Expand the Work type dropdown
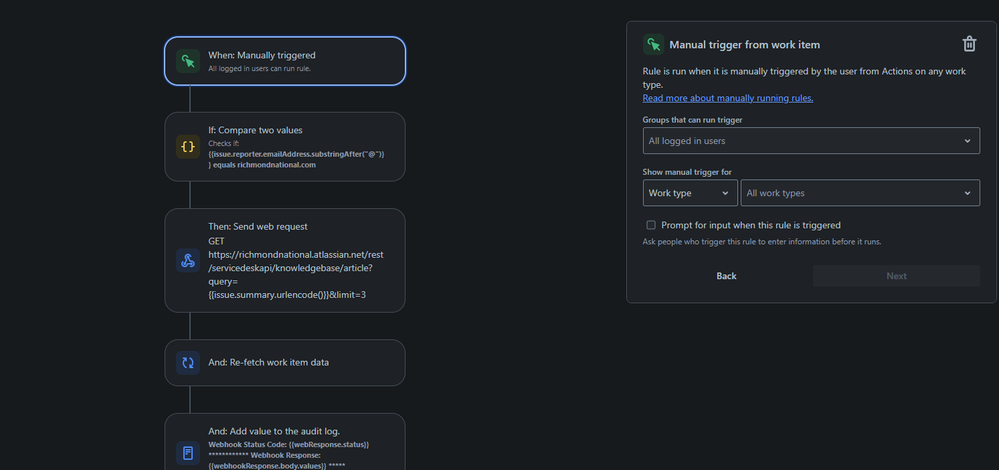The width and height of the screenshot is (999, 470). coord(690,193)
